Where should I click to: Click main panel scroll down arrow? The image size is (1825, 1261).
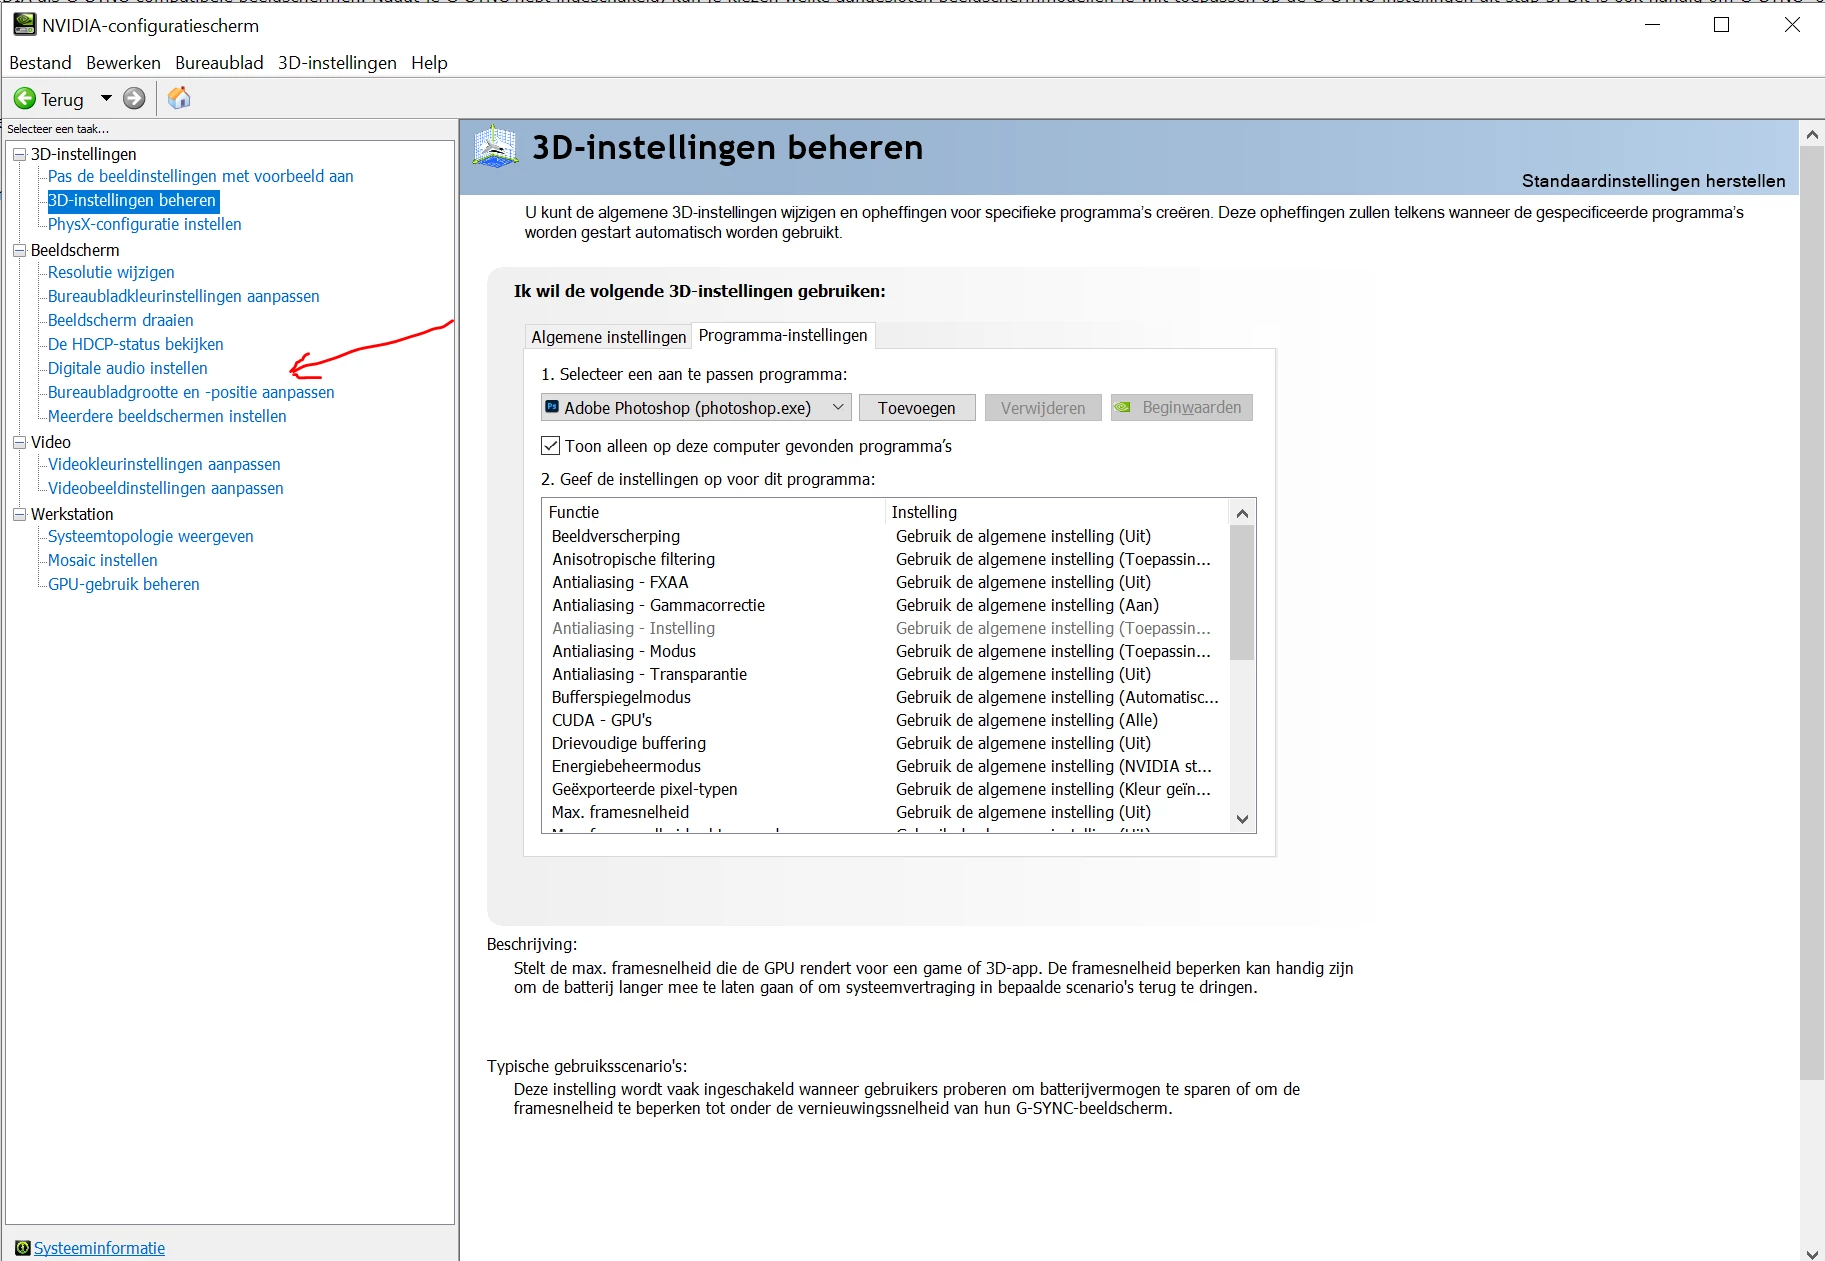click(x=1812, y=1252)
